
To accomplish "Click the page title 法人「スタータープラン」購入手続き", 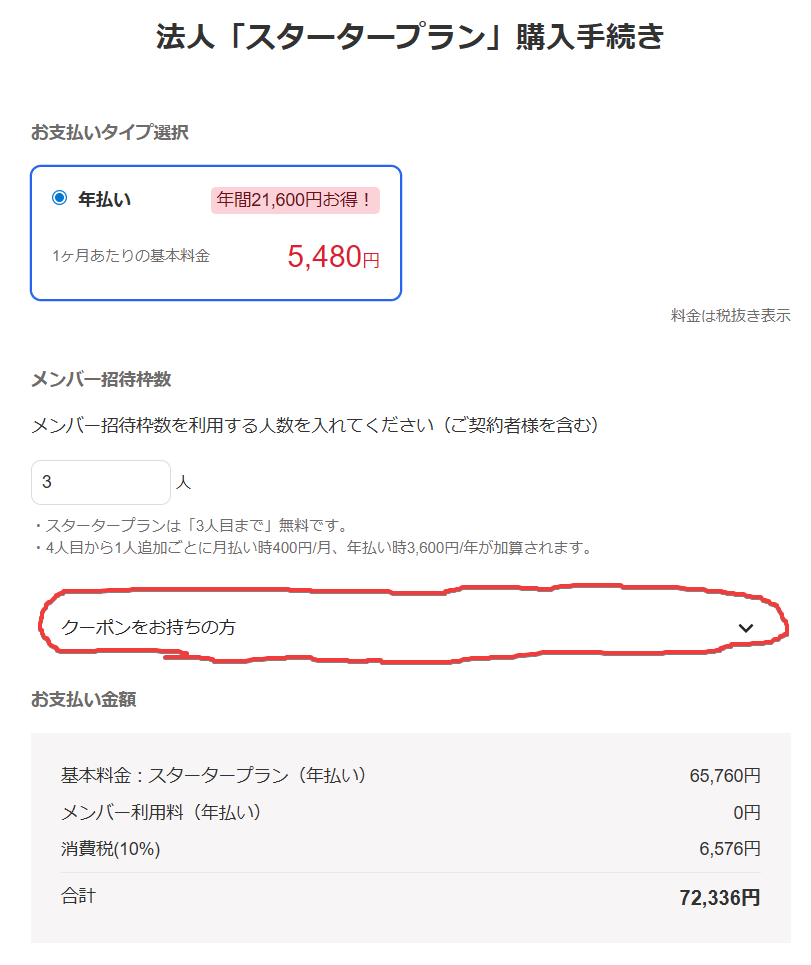I will pyautogui.click(x=410, y=37).
